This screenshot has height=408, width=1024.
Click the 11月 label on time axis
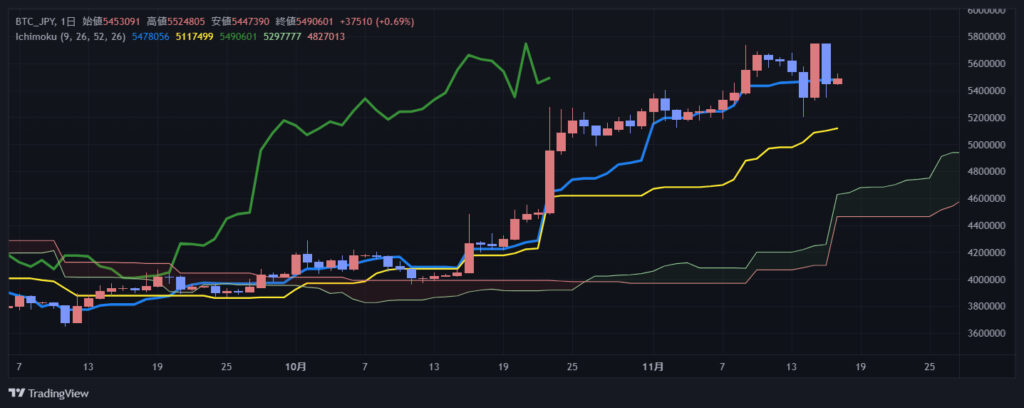652,367
